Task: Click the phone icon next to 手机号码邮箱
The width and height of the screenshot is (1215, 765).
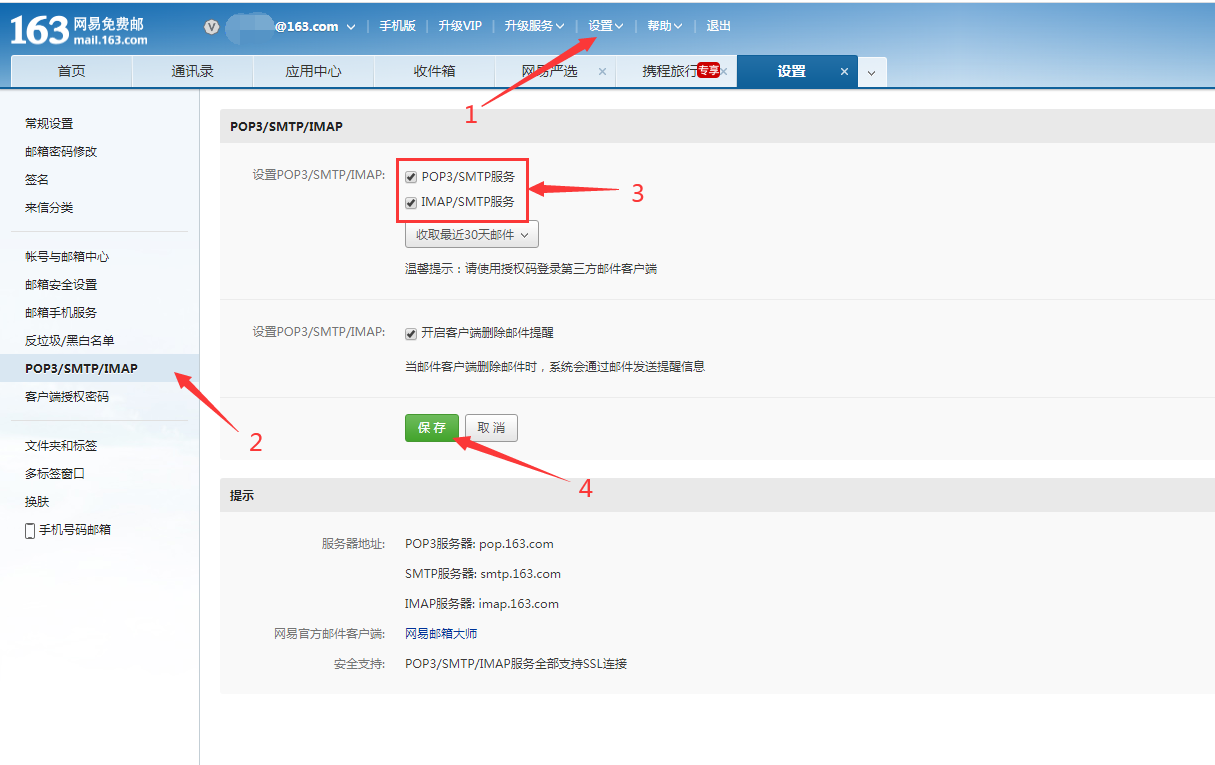Action: point(30,530)
